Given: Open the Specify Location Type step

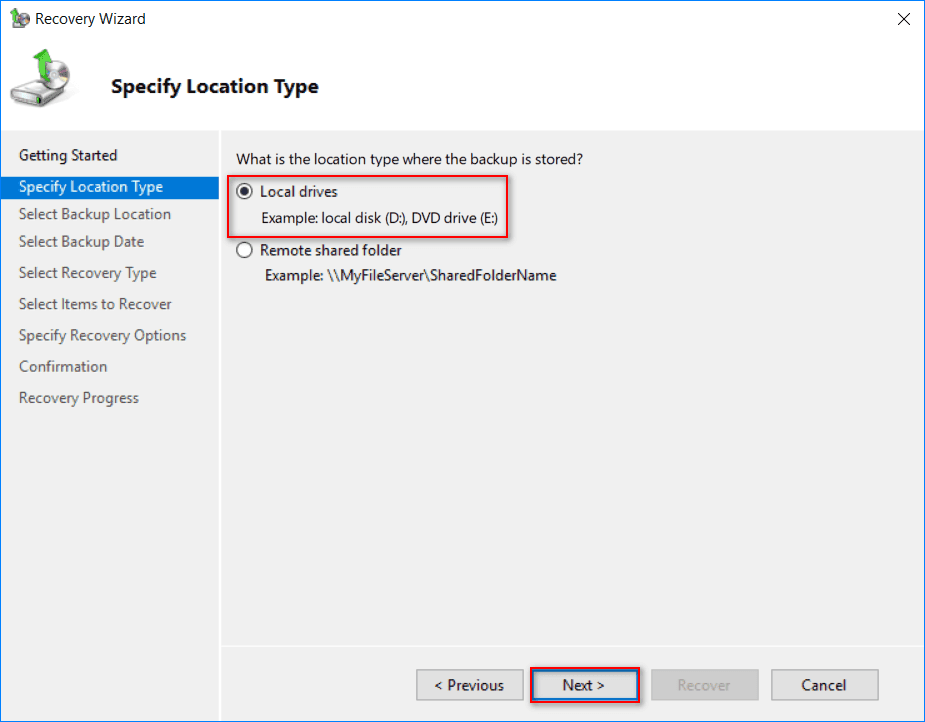Looking at the screenshot, I should (x=91, y=187).
